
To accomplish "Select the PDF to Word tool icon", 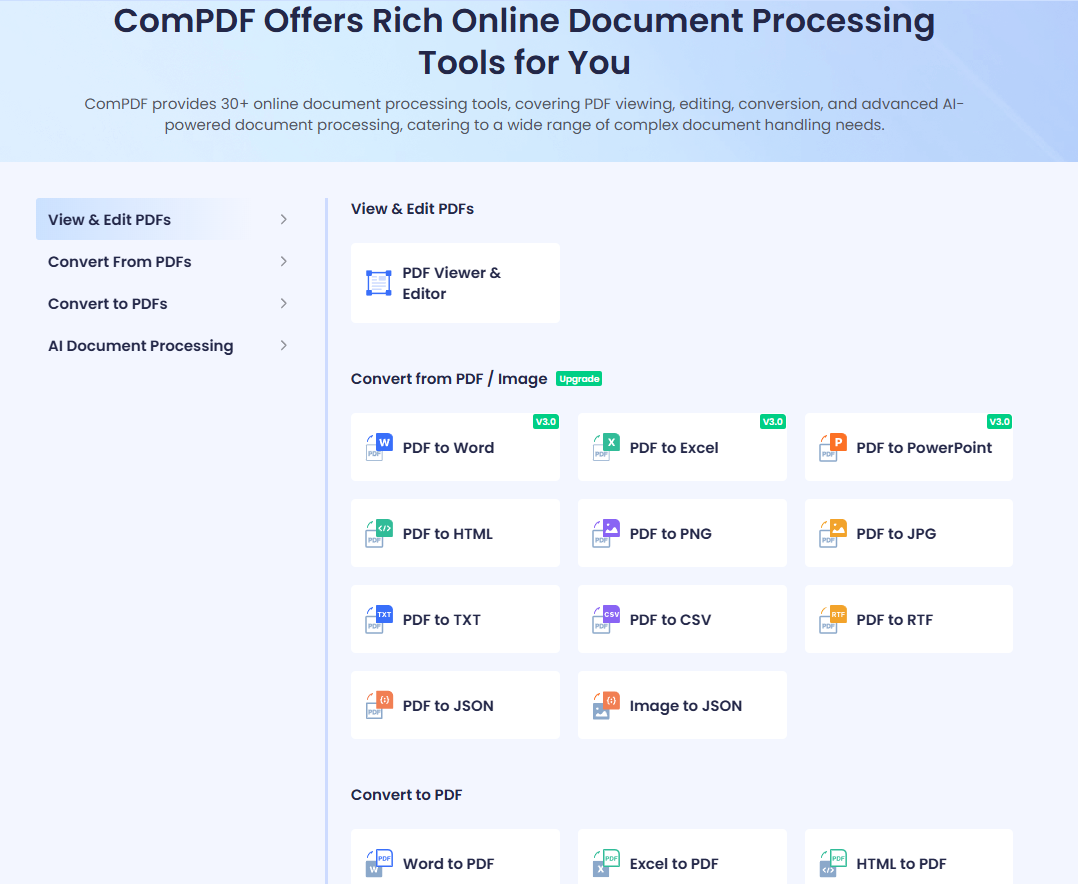I will pyautogui.click(x=378, y=447).
